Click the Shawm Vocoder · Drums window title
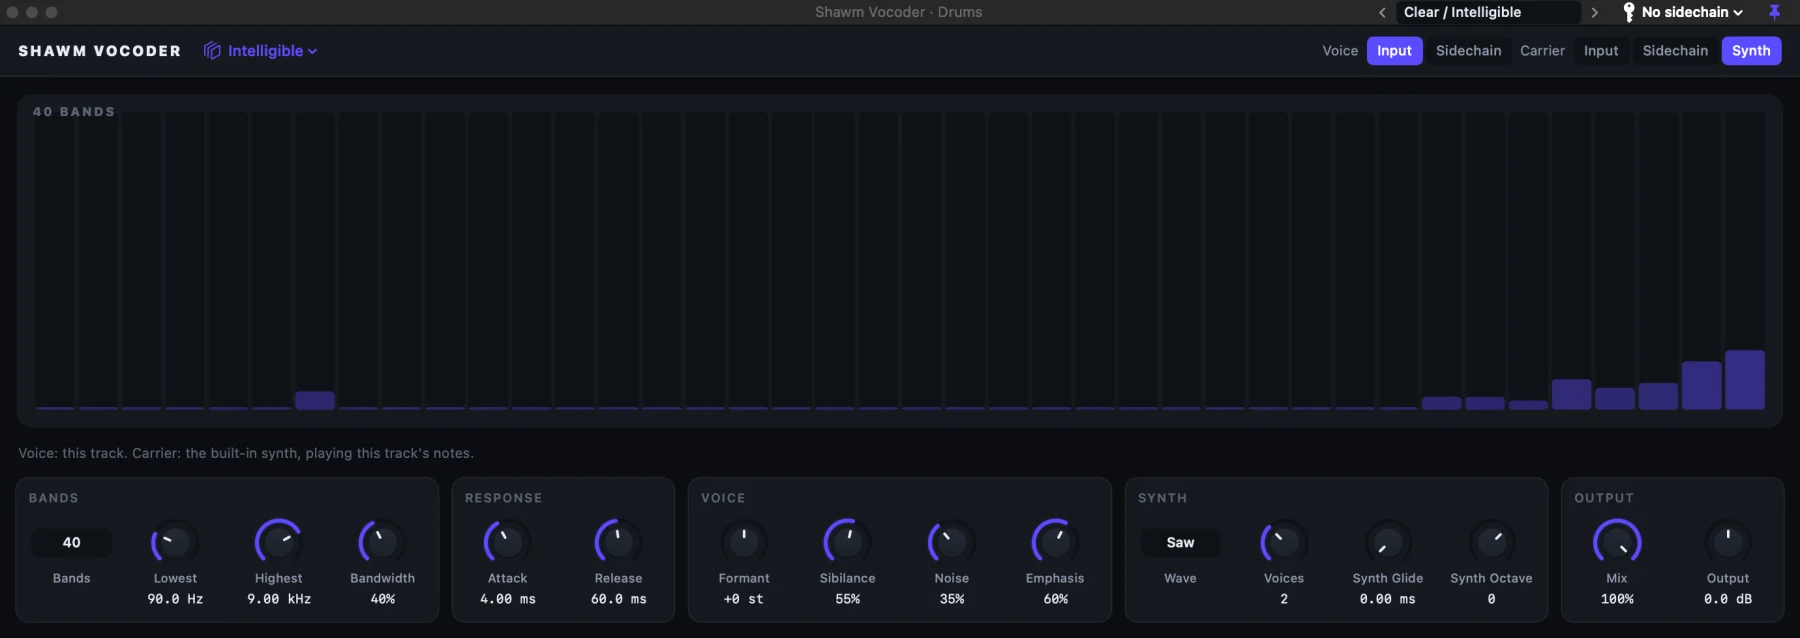Image resolution: width=1800 pixels, height=638 pixels. pos(898,12)
